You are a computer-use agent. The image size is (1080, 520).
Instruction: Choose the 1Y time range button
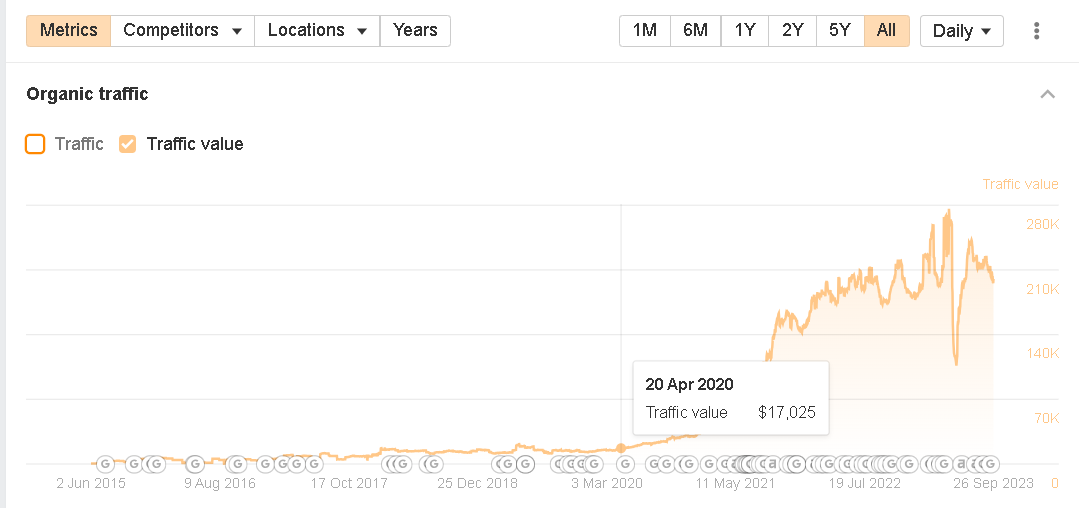tap(745, 31)
